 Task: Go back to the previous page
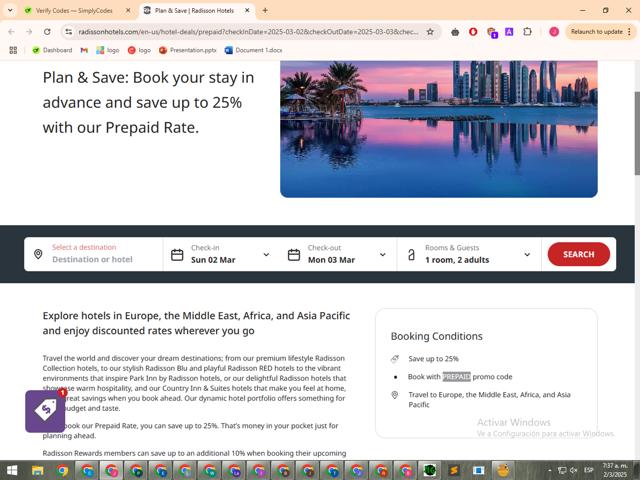coord(11,32)
